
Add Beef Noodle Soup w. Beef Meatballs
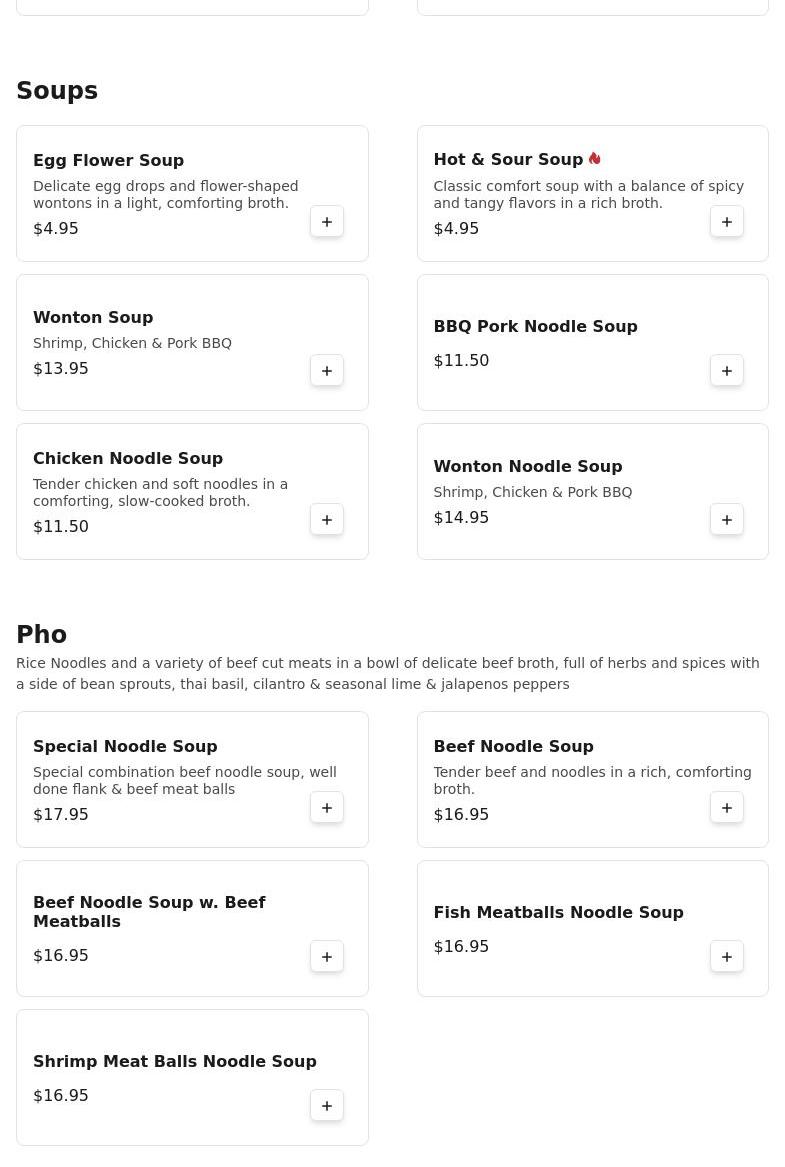click(x=327, y=956)
